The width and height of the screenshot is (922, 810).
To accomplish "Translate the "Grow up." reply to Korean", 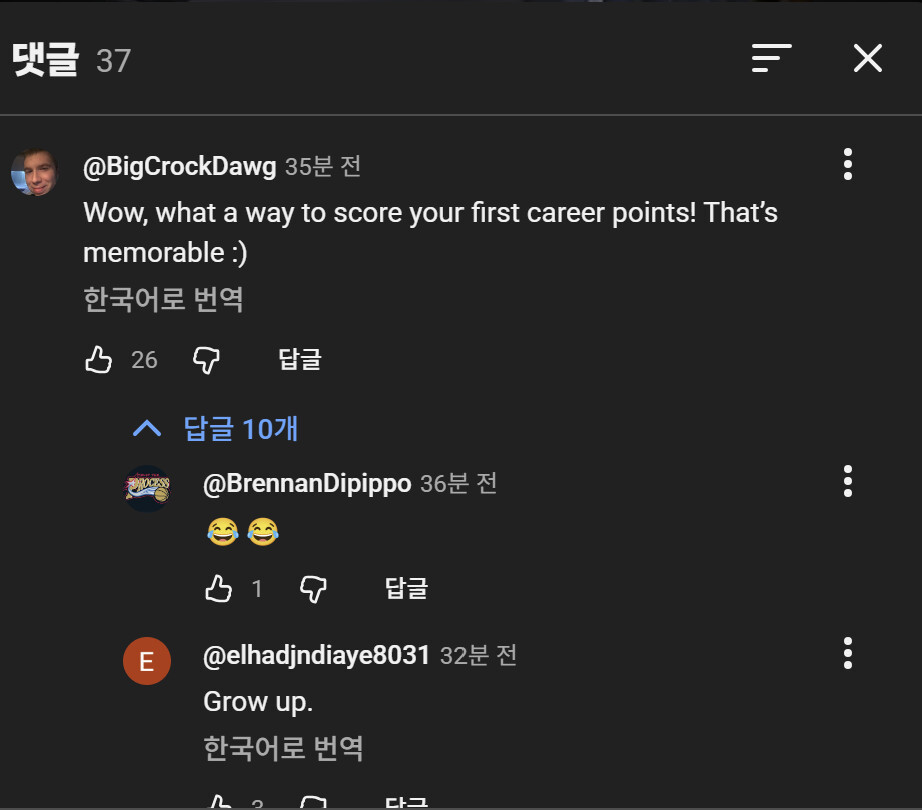I will point(283,748).
